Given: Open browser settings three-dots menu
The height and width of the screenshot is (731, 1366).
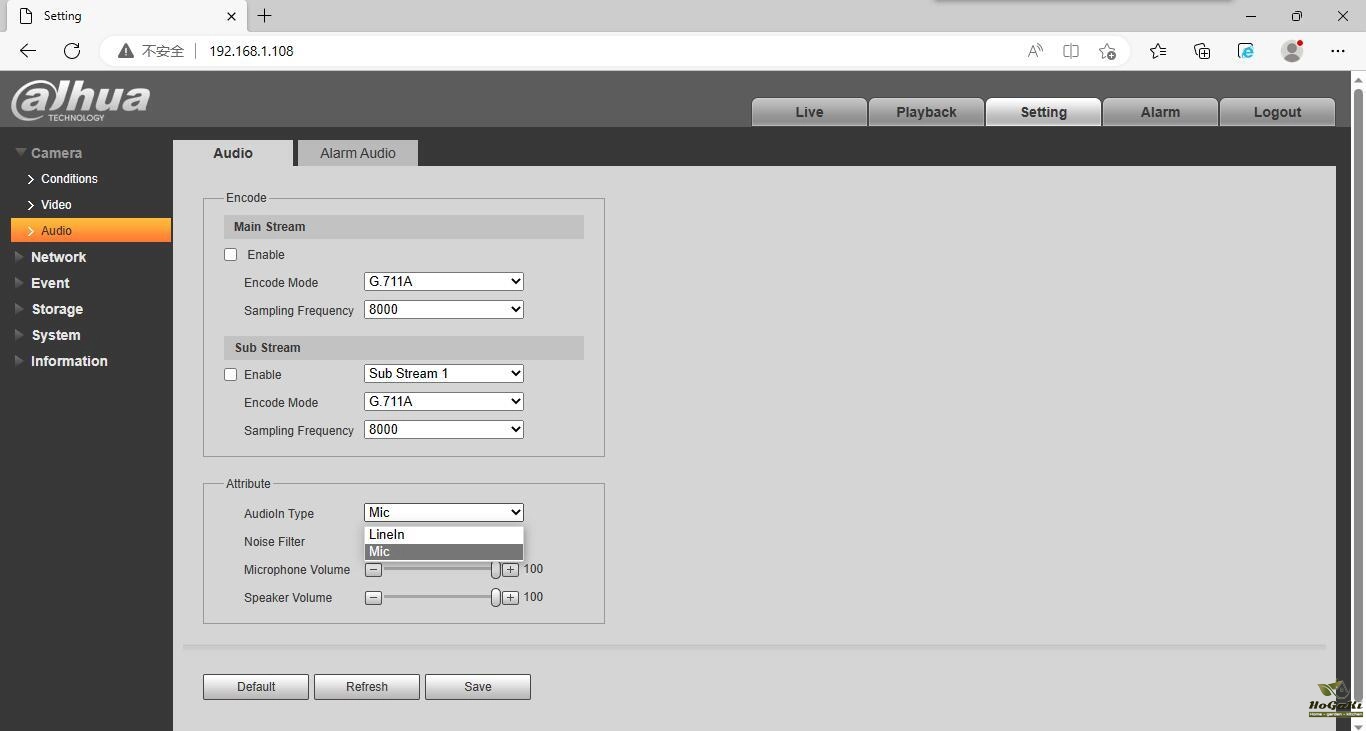Looking at the screenshot, I should click(1338, 51).
